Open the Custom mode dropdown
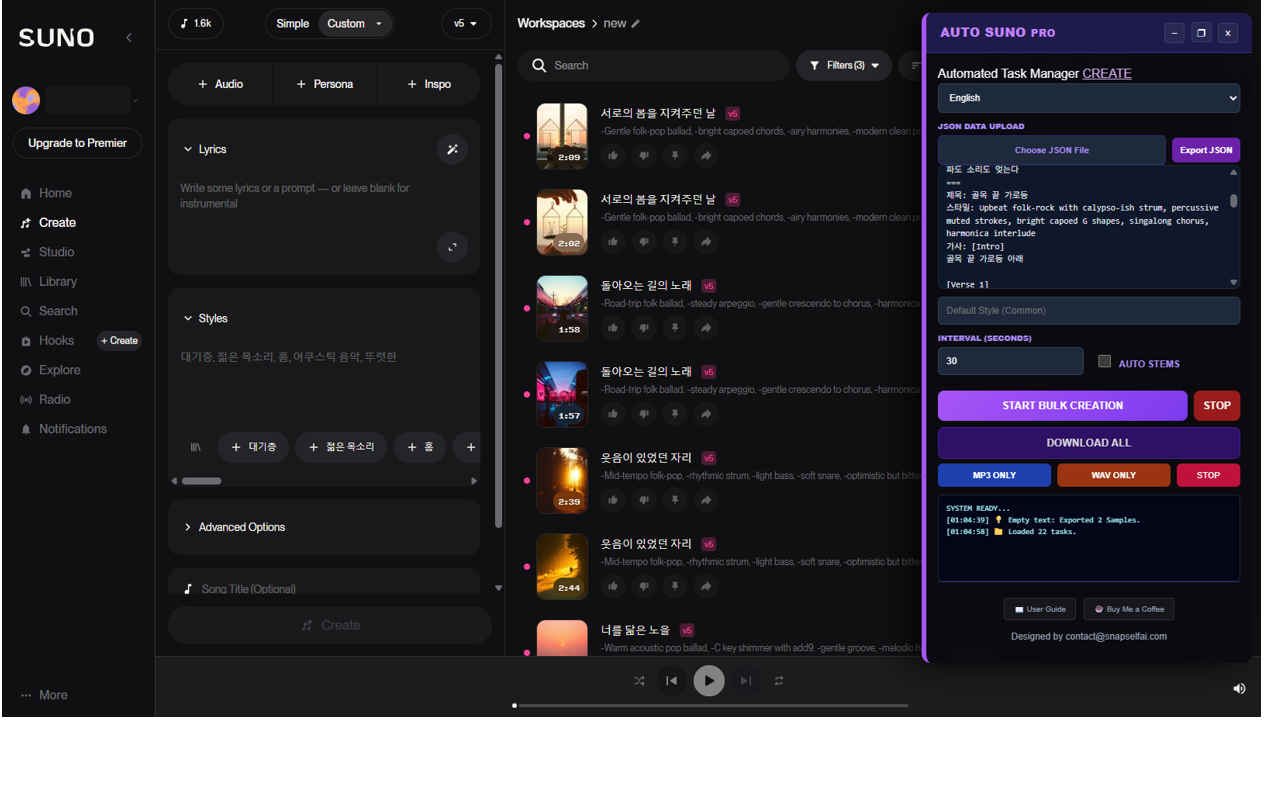1280x800 pixels. (355, 24)
